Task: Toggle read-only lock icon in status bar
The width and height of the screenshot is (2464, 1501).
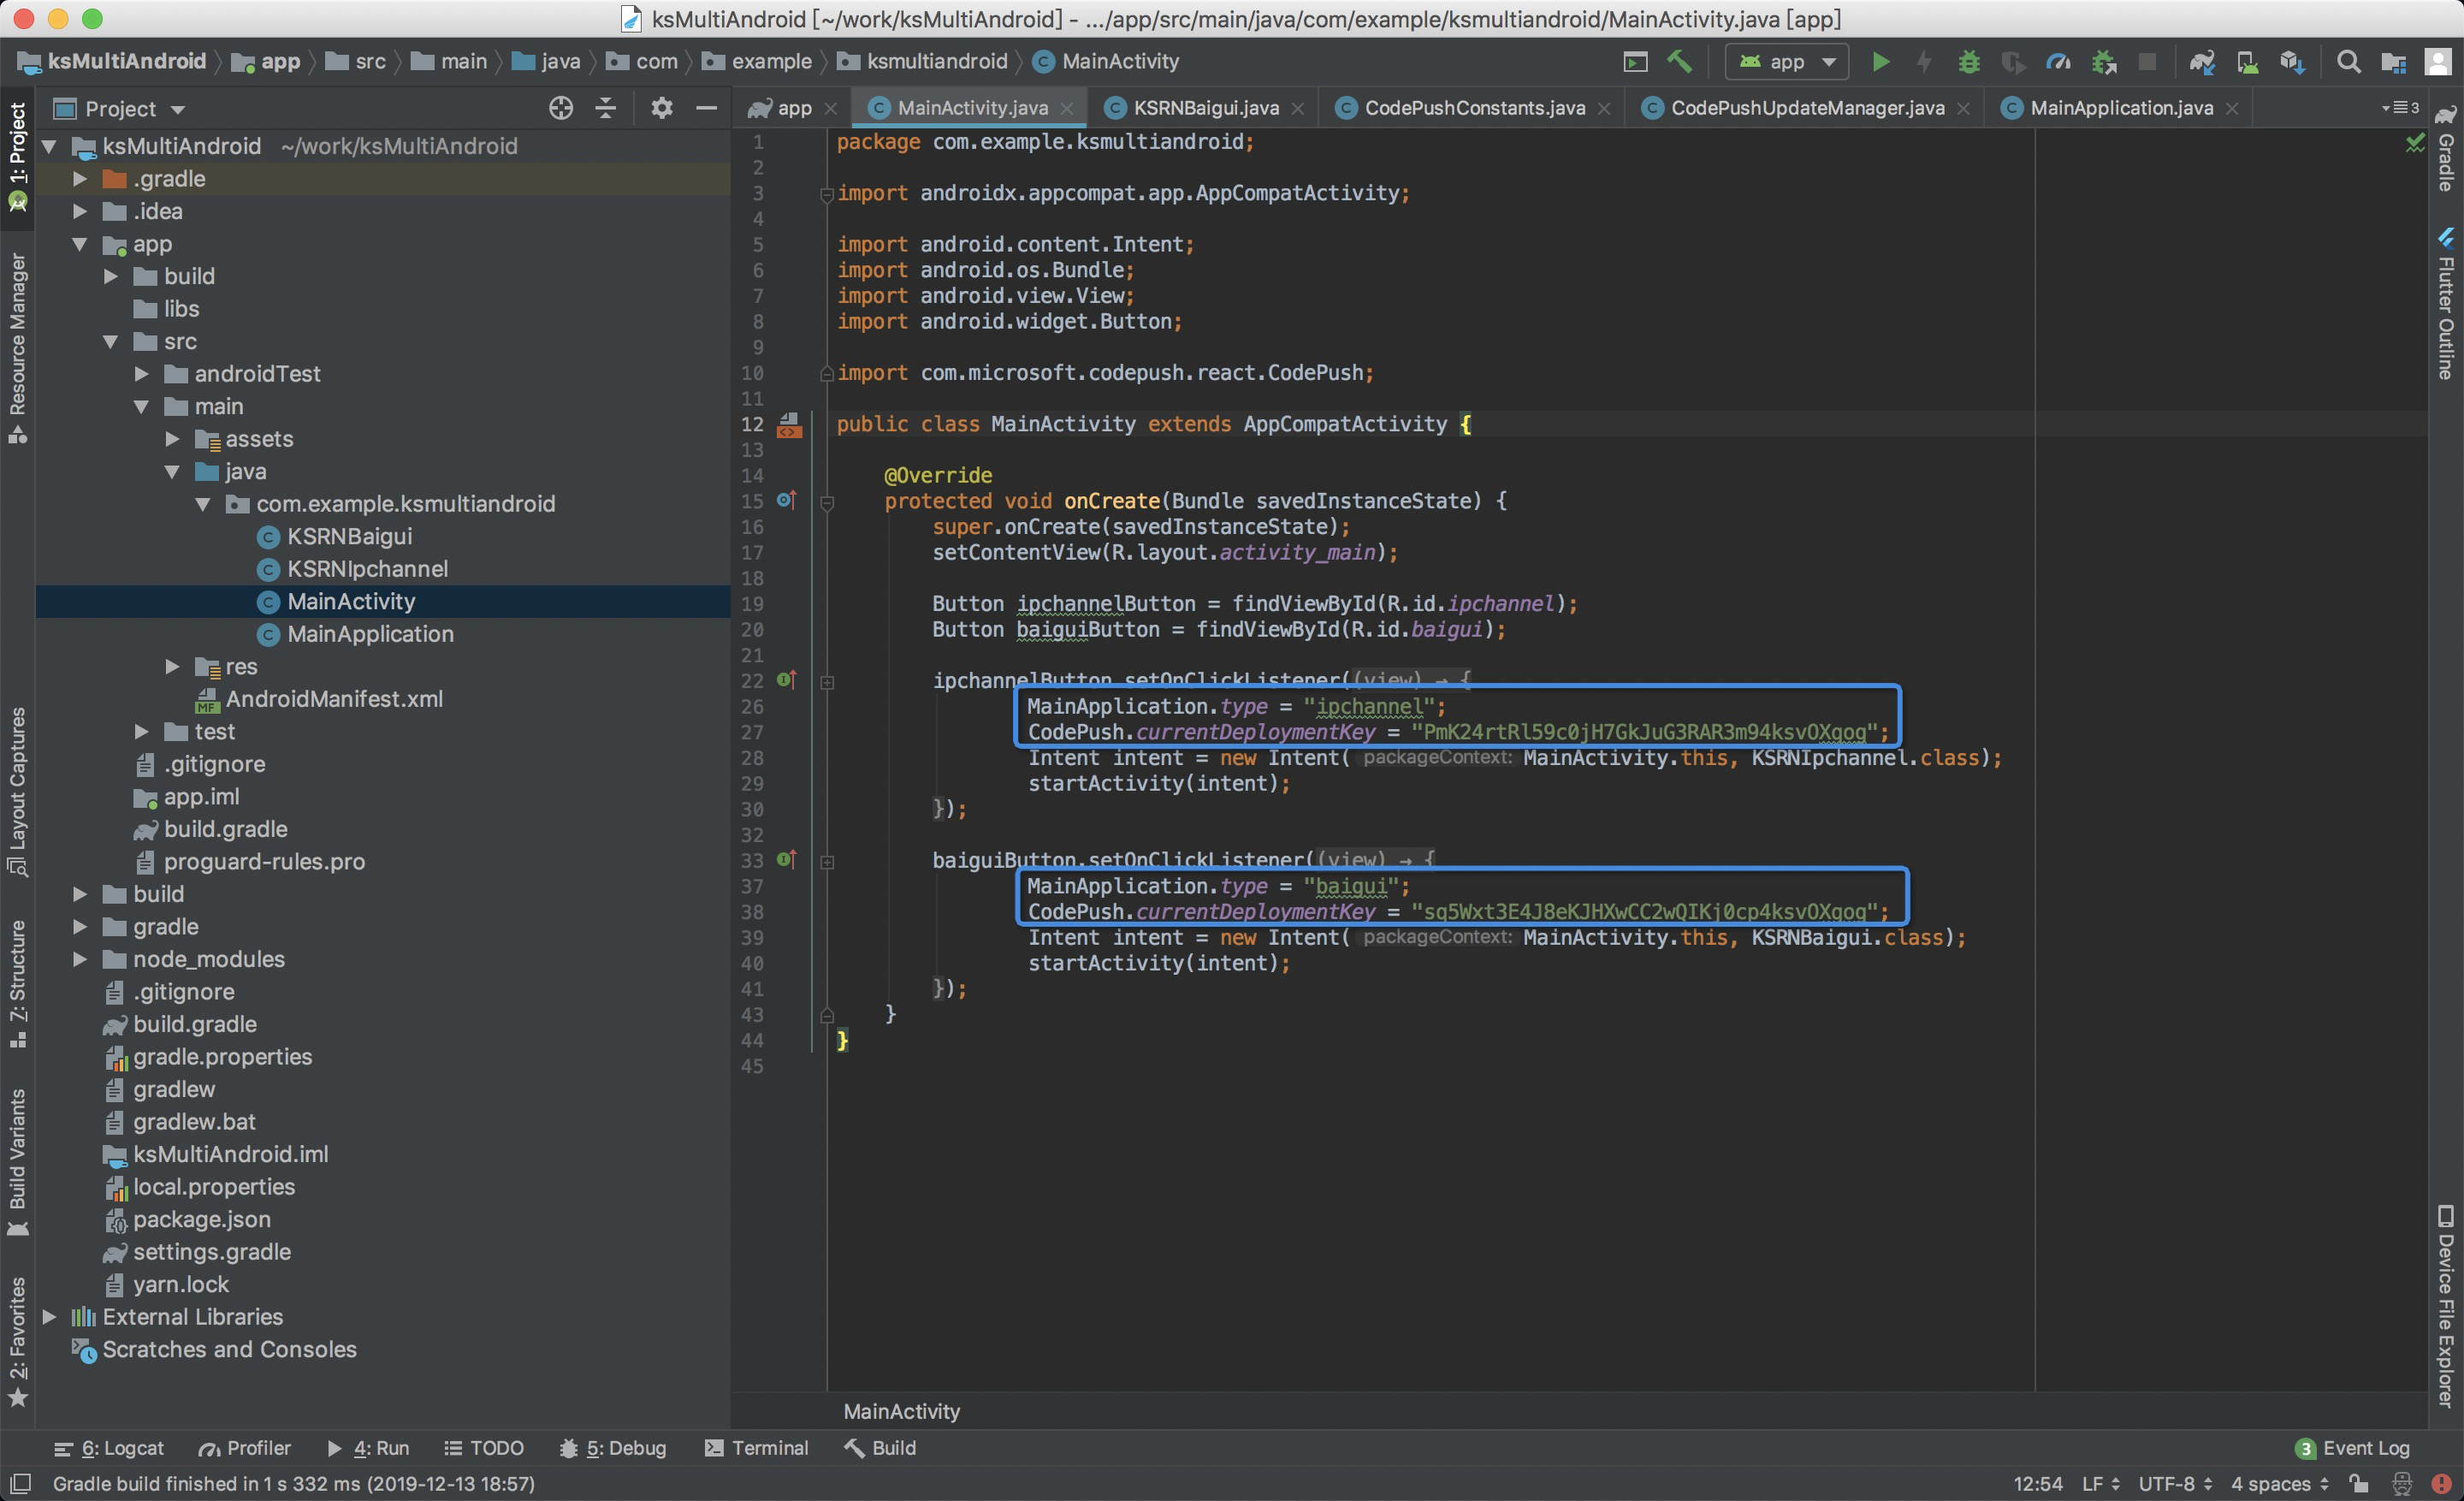Action: [x=2359, y=1483]
